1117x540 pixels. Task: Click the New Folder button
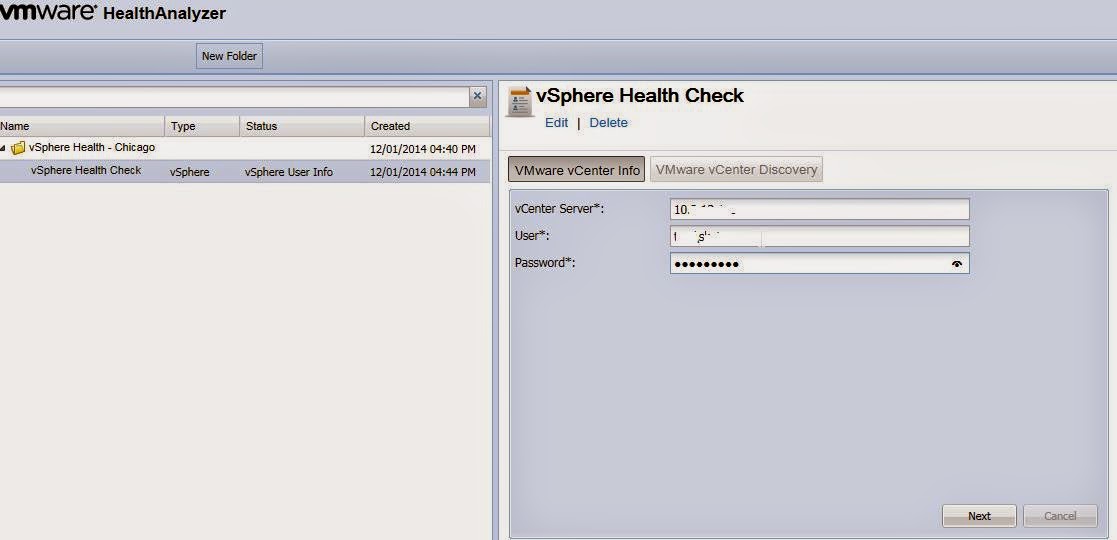point(229,56)
